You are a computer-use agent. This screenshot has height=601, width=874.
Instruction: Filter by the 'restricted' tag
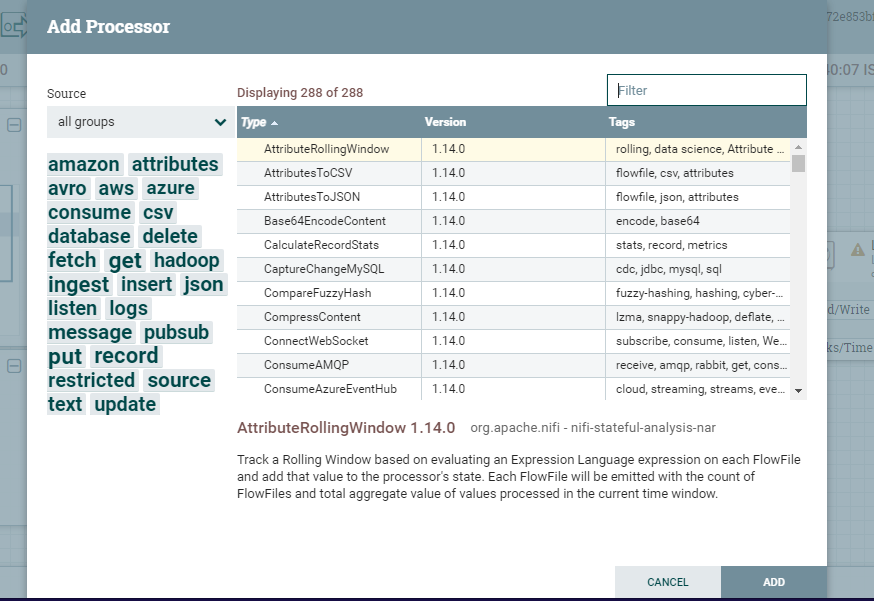pos(91,380)
